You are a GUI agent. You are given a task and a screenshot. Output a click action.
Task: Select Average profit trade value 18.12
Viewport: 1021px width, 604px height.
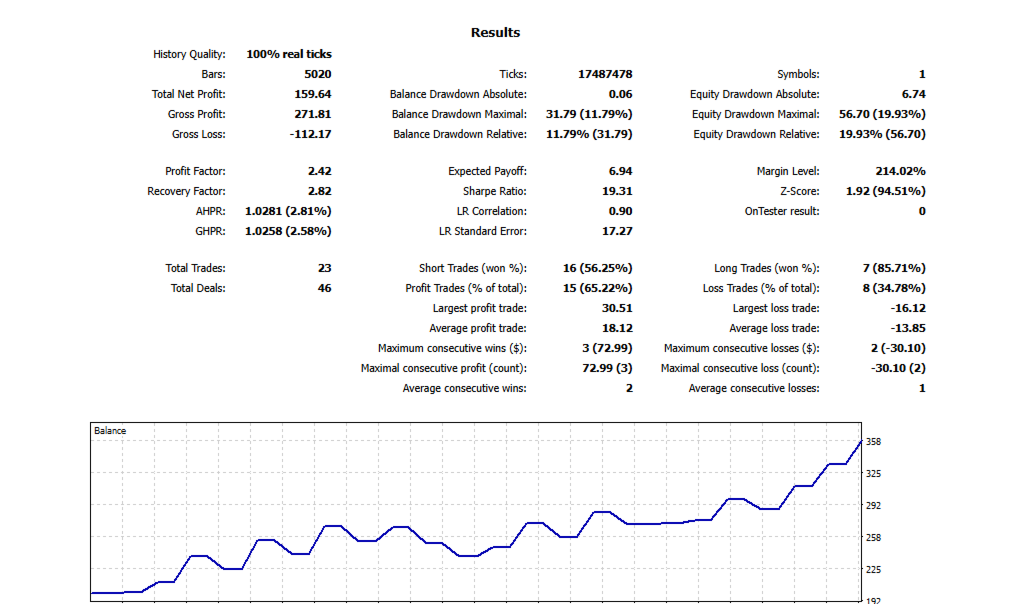(x=617, y=329)
